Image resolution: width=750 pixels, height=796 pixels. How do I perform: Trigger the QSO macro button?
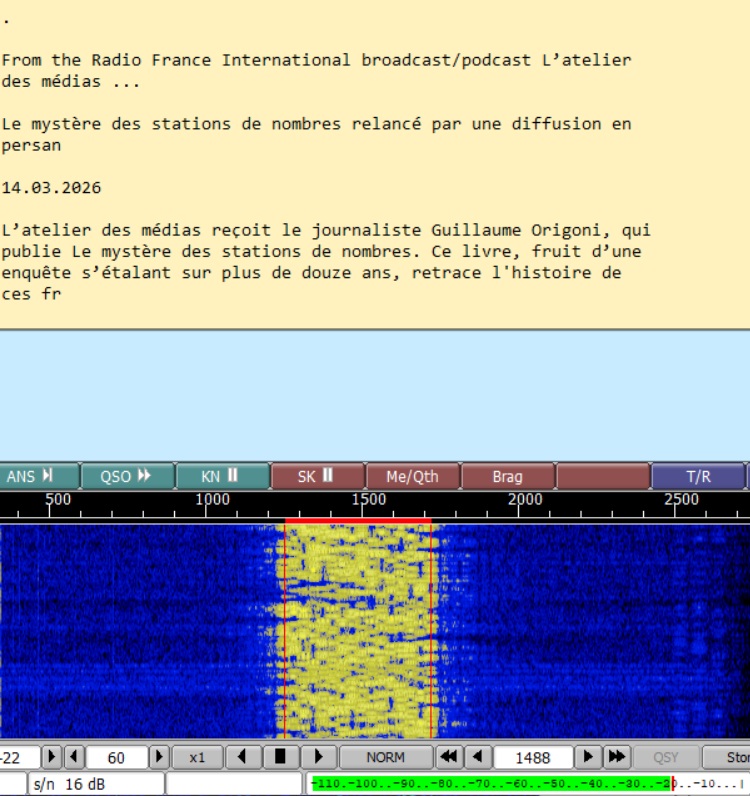click(x=128, y=476)
